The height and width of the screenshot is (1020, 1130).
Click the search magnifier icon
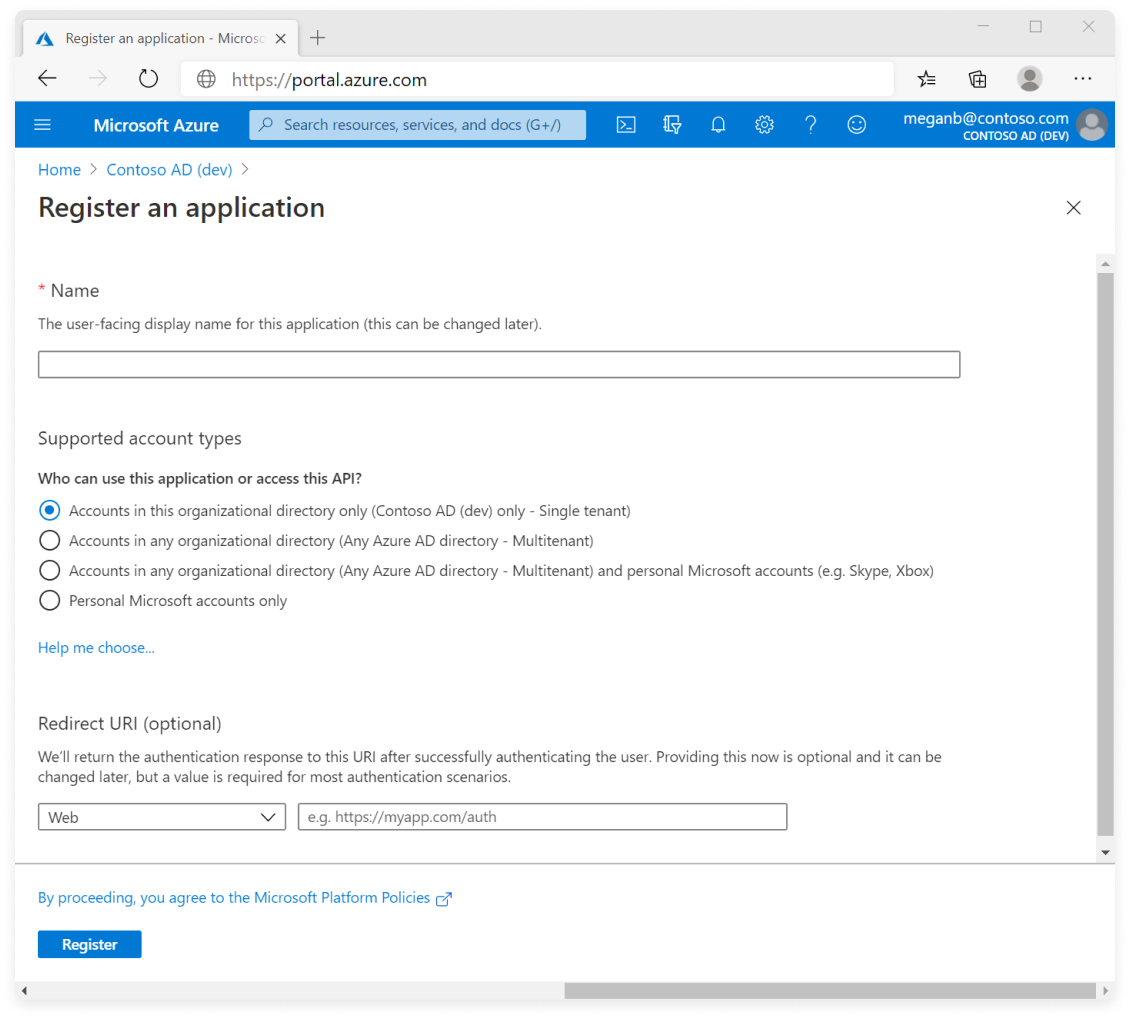click(x=266, y=125)
